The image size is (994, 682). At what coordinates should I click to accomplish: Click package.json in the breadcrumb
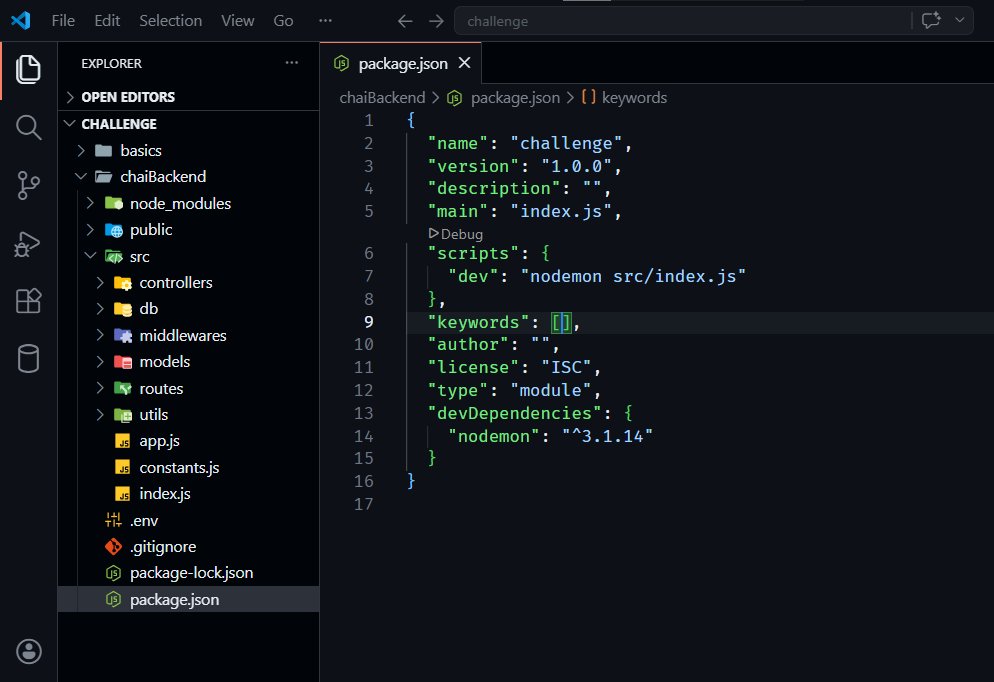point(515,98)
